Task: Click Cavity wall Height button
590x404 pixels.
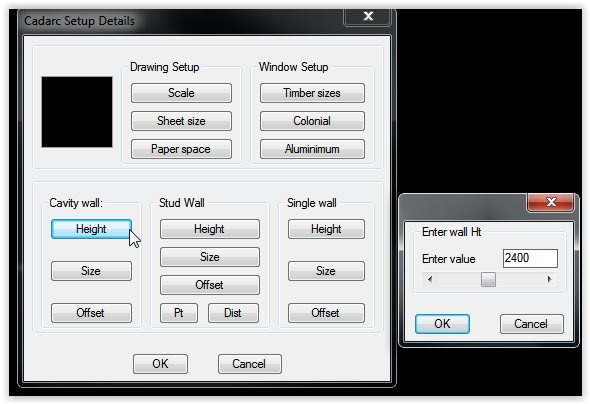Action: pyautogui.click(x=91, y=229)
